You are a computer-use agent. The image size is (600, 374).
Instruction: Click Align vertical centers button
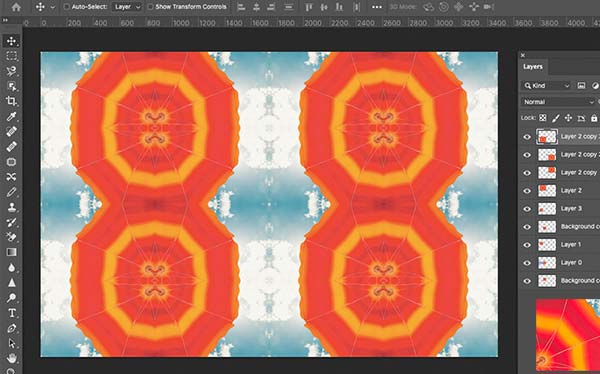(x=324, y=7)
